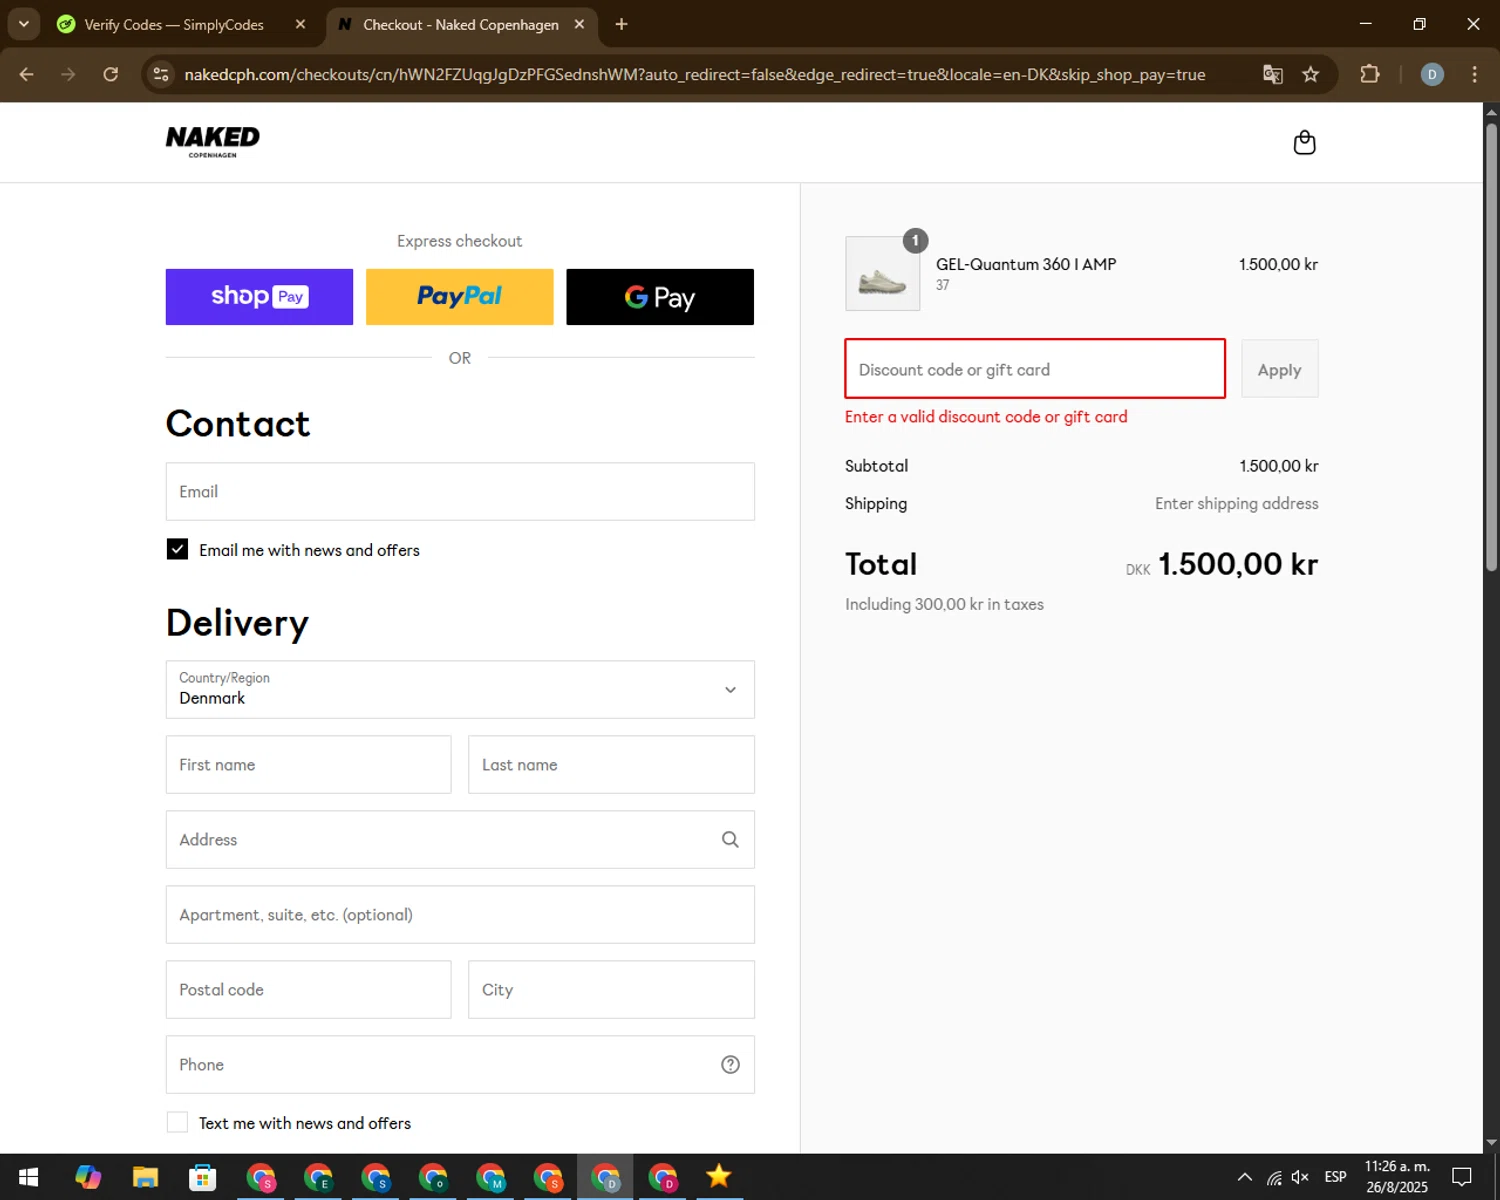Screen dimensions: 1500x1200
Task: Open the tab search dropdown arrow
Action: pos(23,24)
